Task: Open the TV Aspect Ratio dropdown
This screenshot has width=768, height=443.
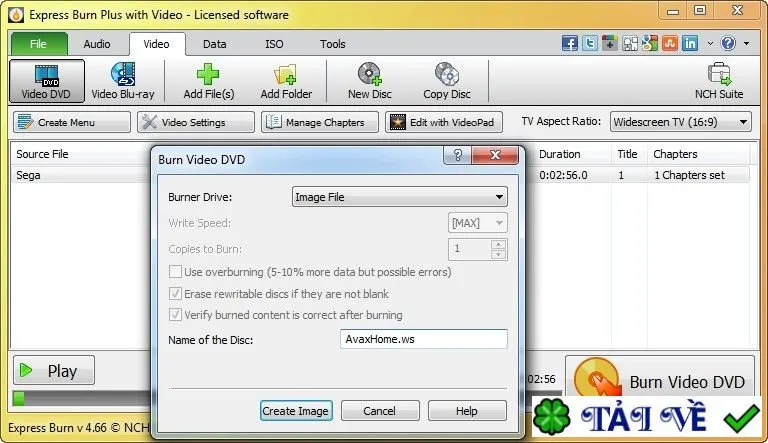Action: click(x=681, y=122)
